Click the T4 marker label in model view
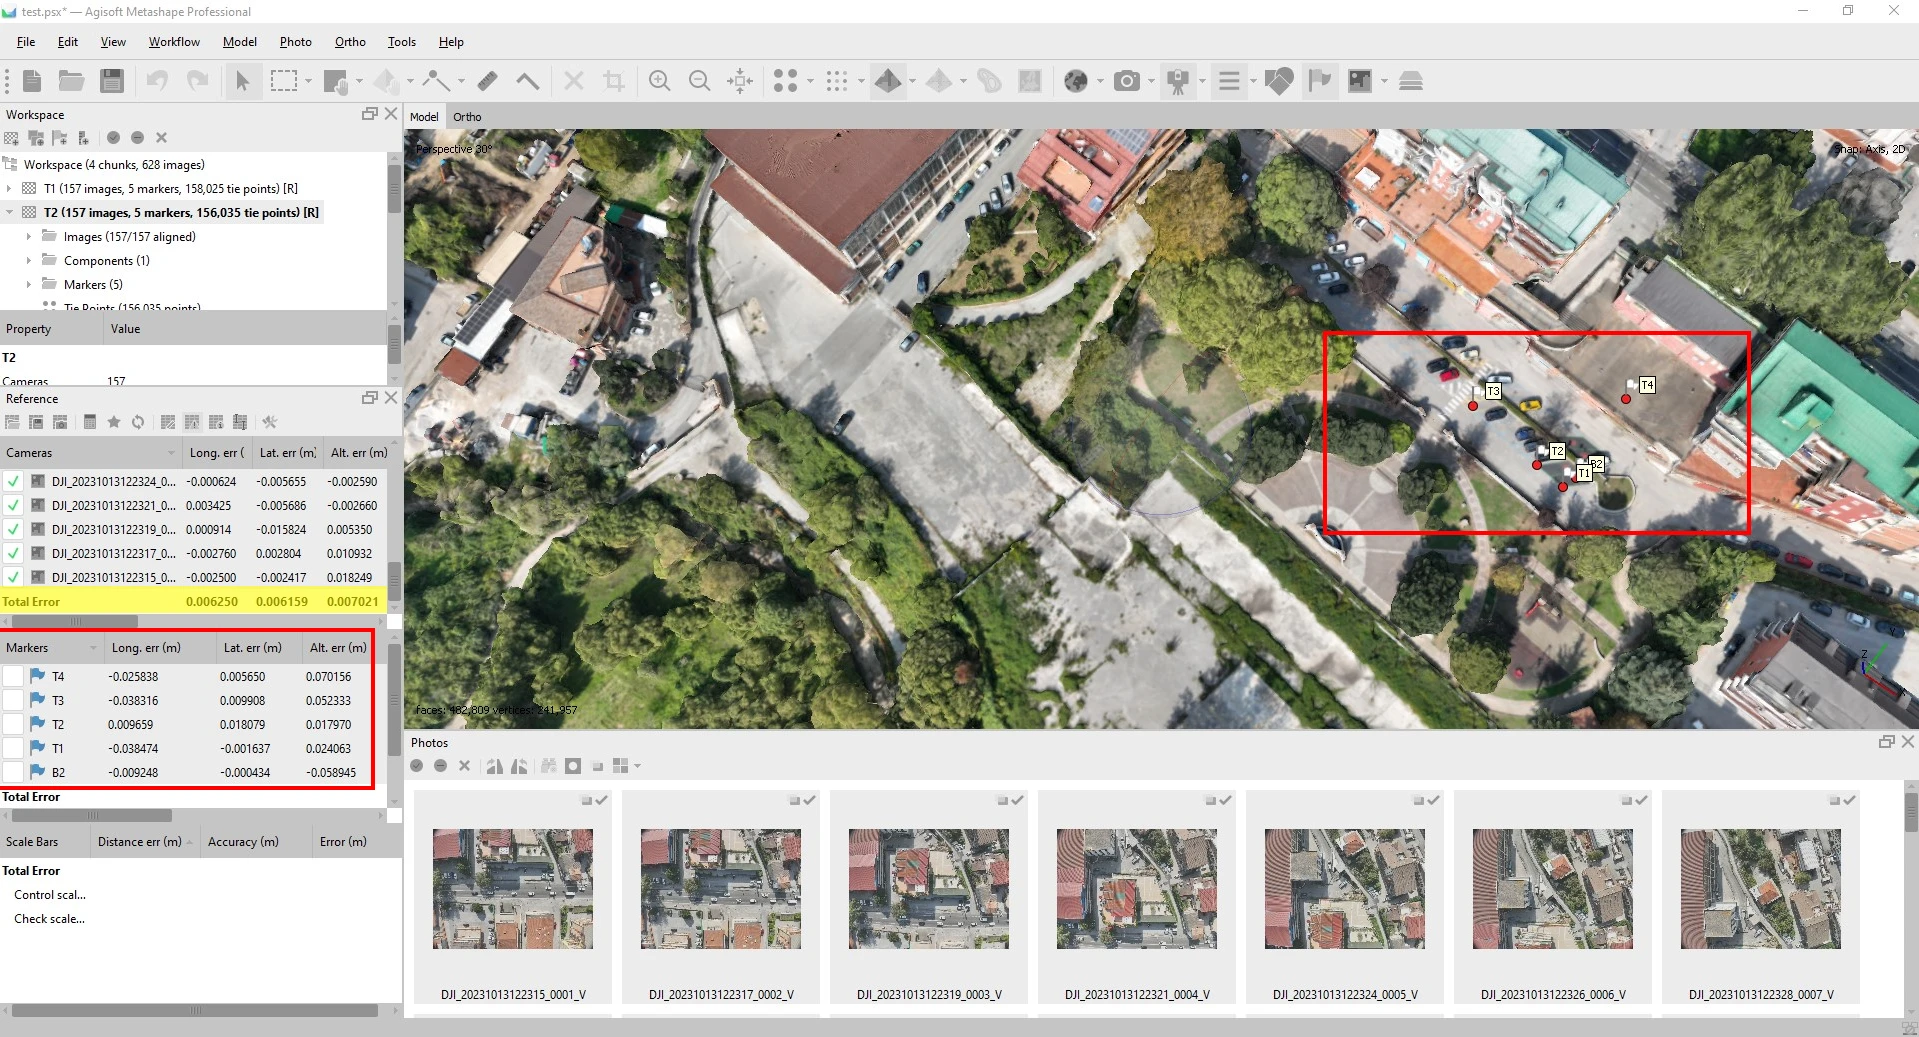The image size is (1919, 1037). click(x=1646, y=385)
